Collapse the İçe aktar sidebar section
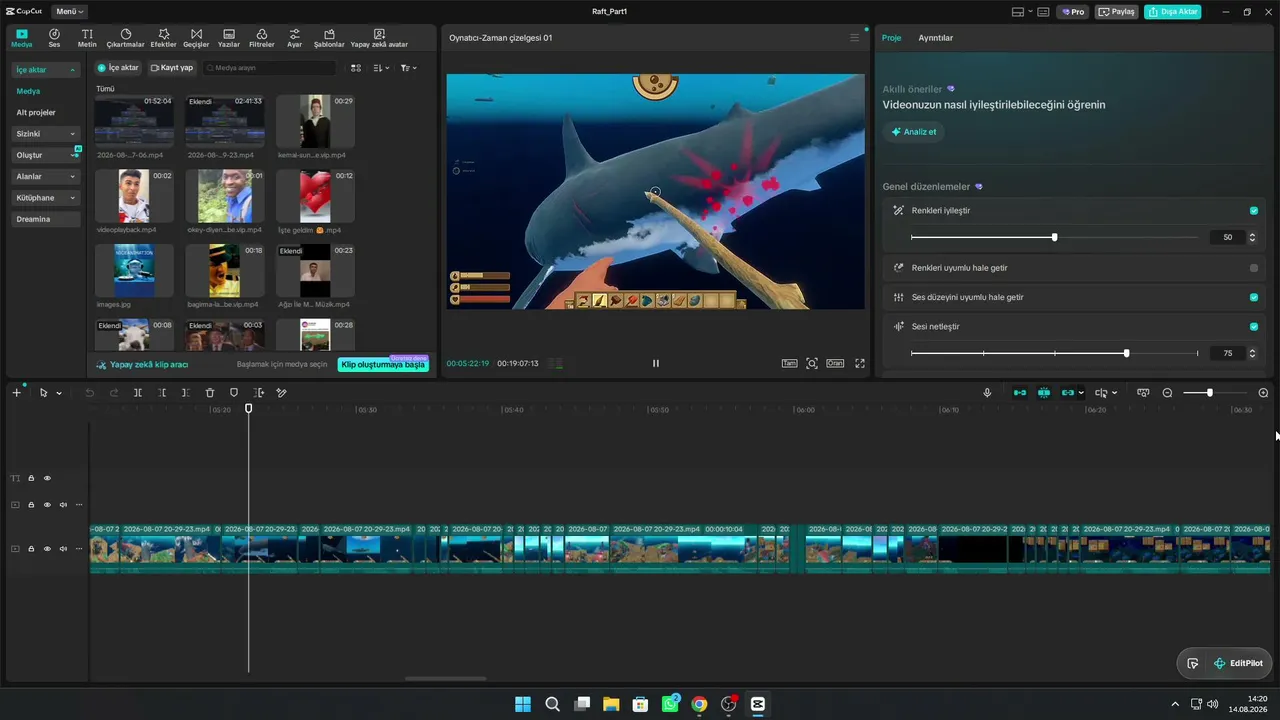This screenshot has width=1280, height=720. (72, 70)
